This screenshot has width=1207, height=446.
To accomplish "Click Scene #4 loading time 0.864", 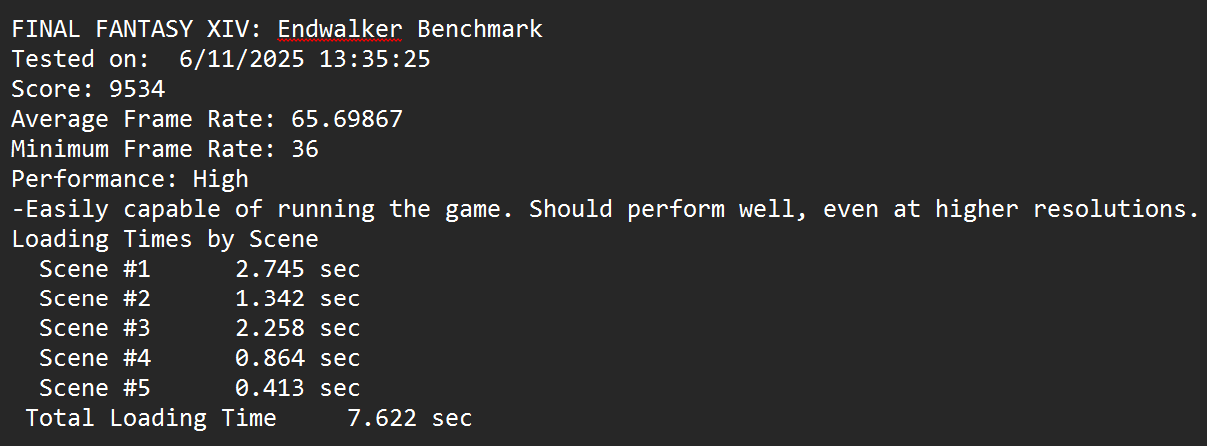I will pyautogui.click(x=270, y=358).
